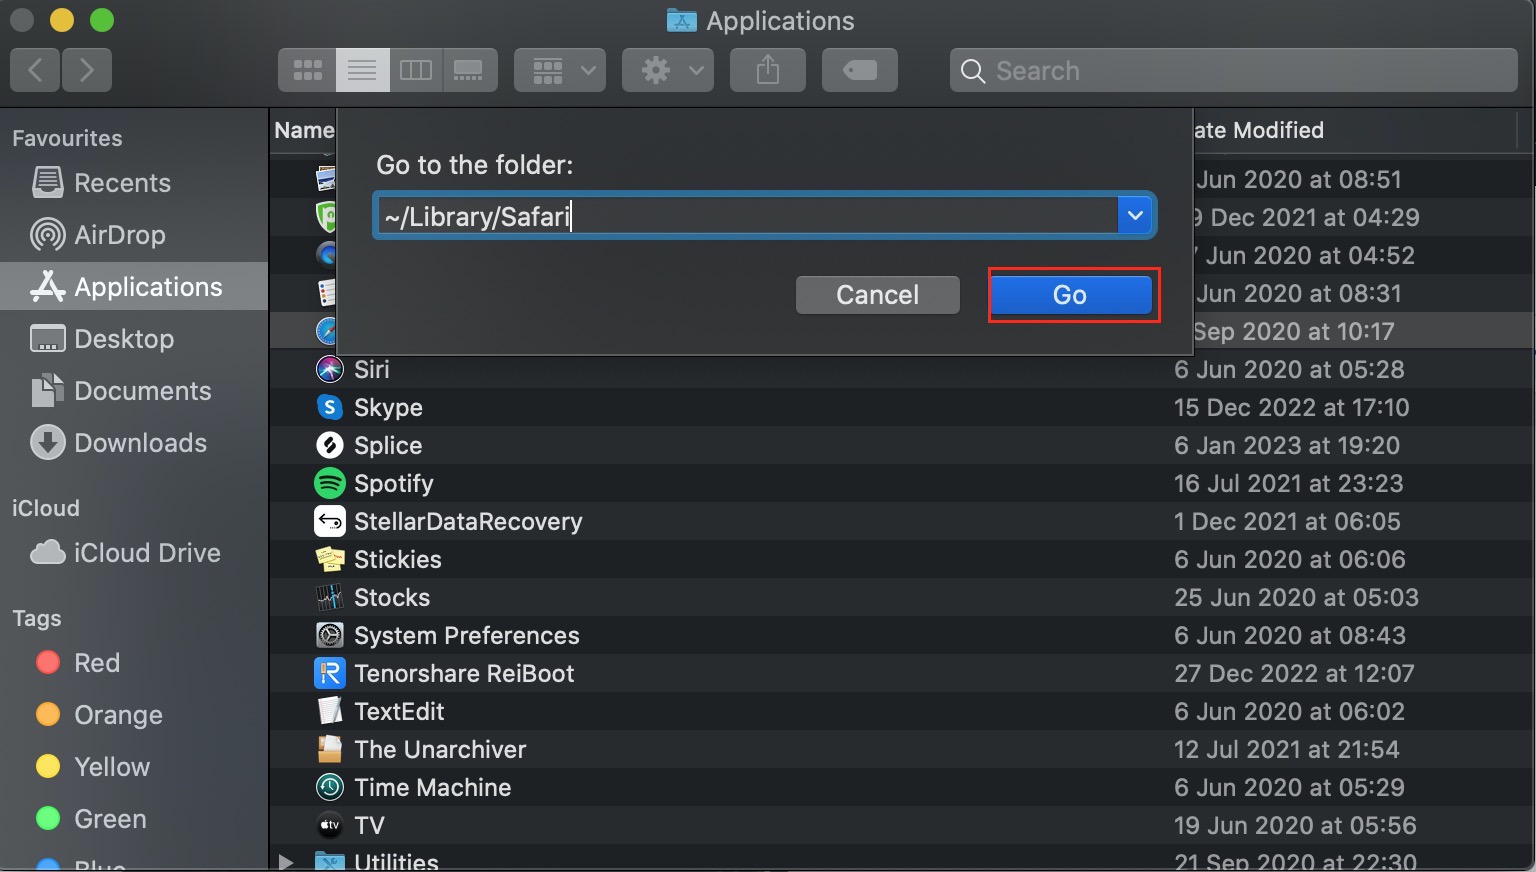The image size is (1536, 872).
Task: Select the TV app icon
Action: [329, 825]
